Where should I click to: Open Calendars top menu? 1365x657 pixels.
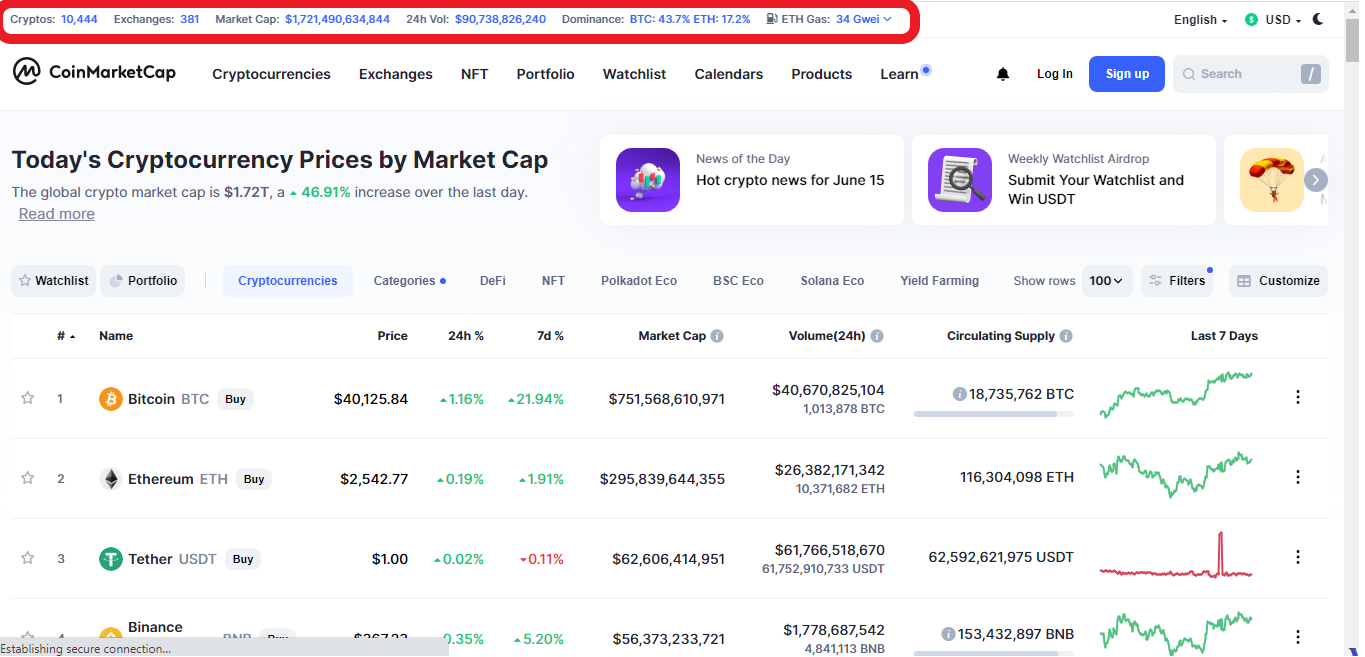(x=729, y=74)
